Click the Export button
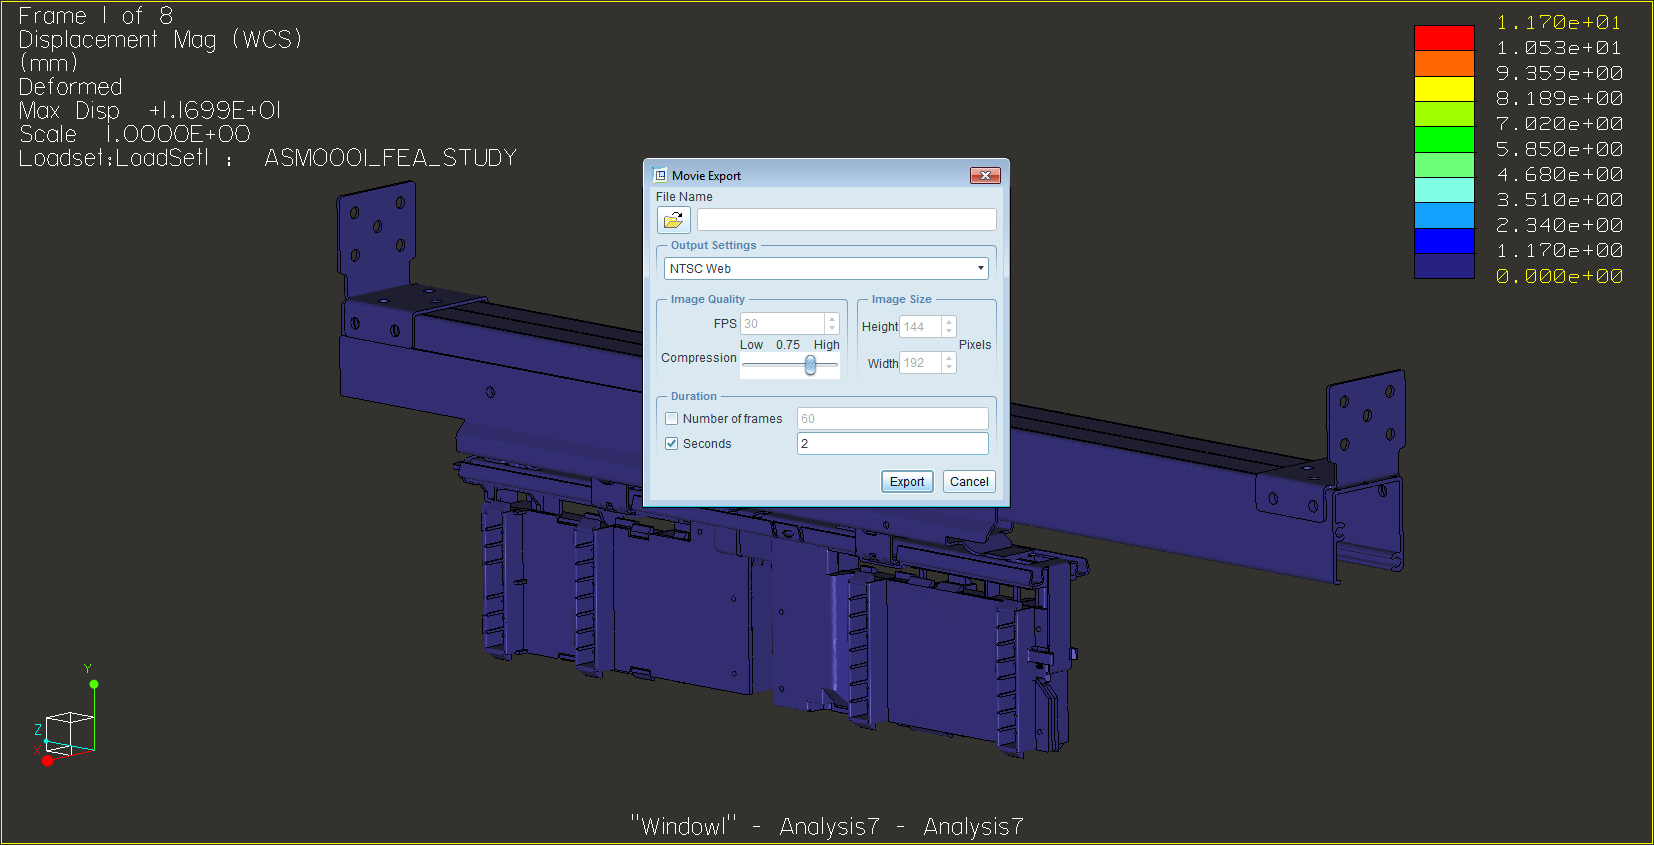1654x845 pixels. pyautogui.click(x=907, y=481)
